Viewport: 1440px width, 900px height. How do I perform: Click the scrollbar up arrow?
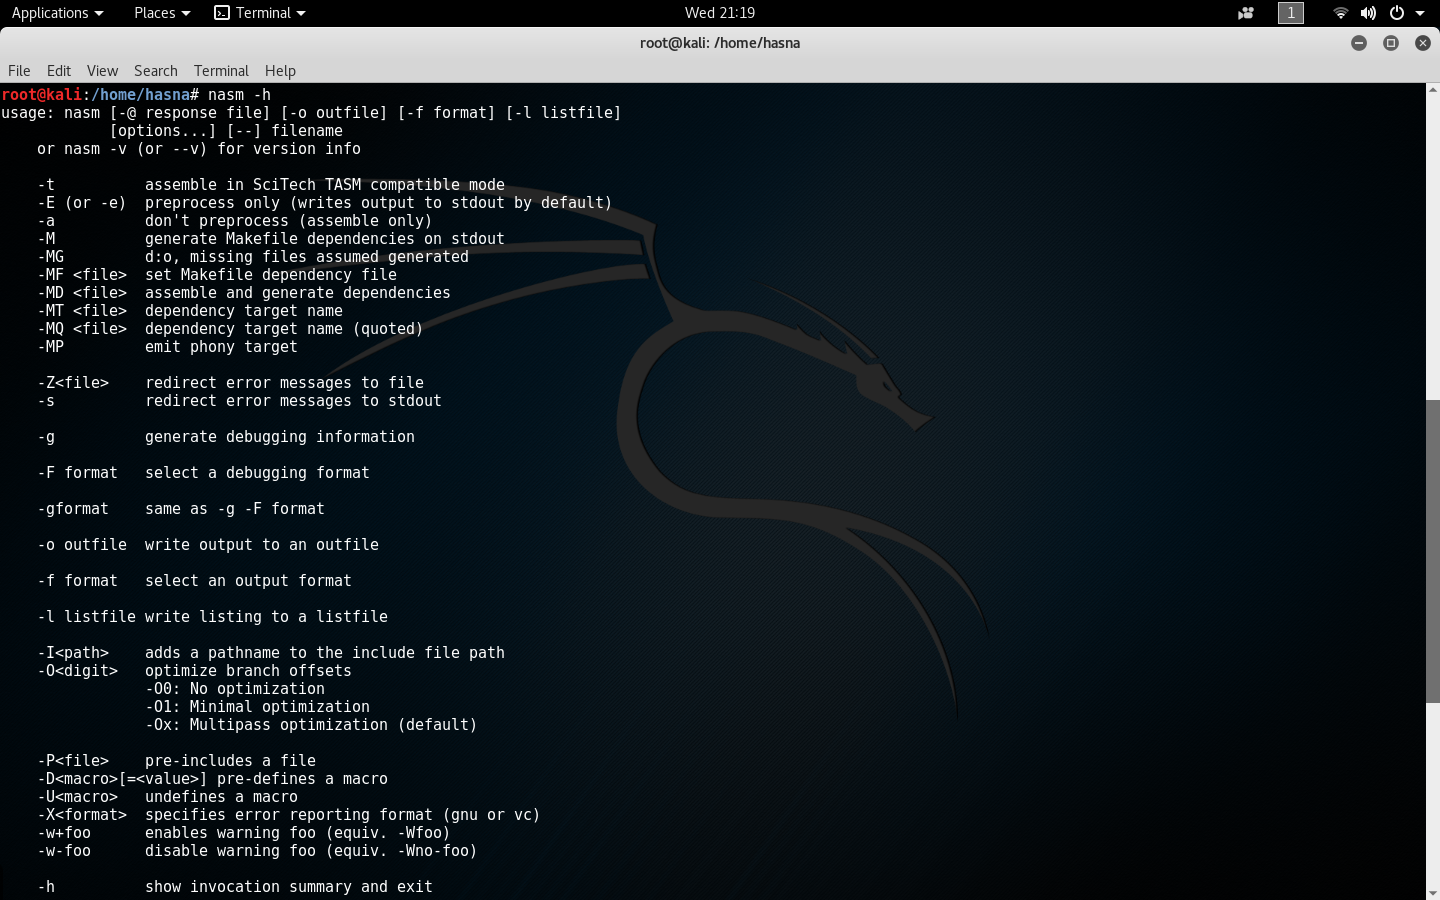click(x=1432, y=90)
